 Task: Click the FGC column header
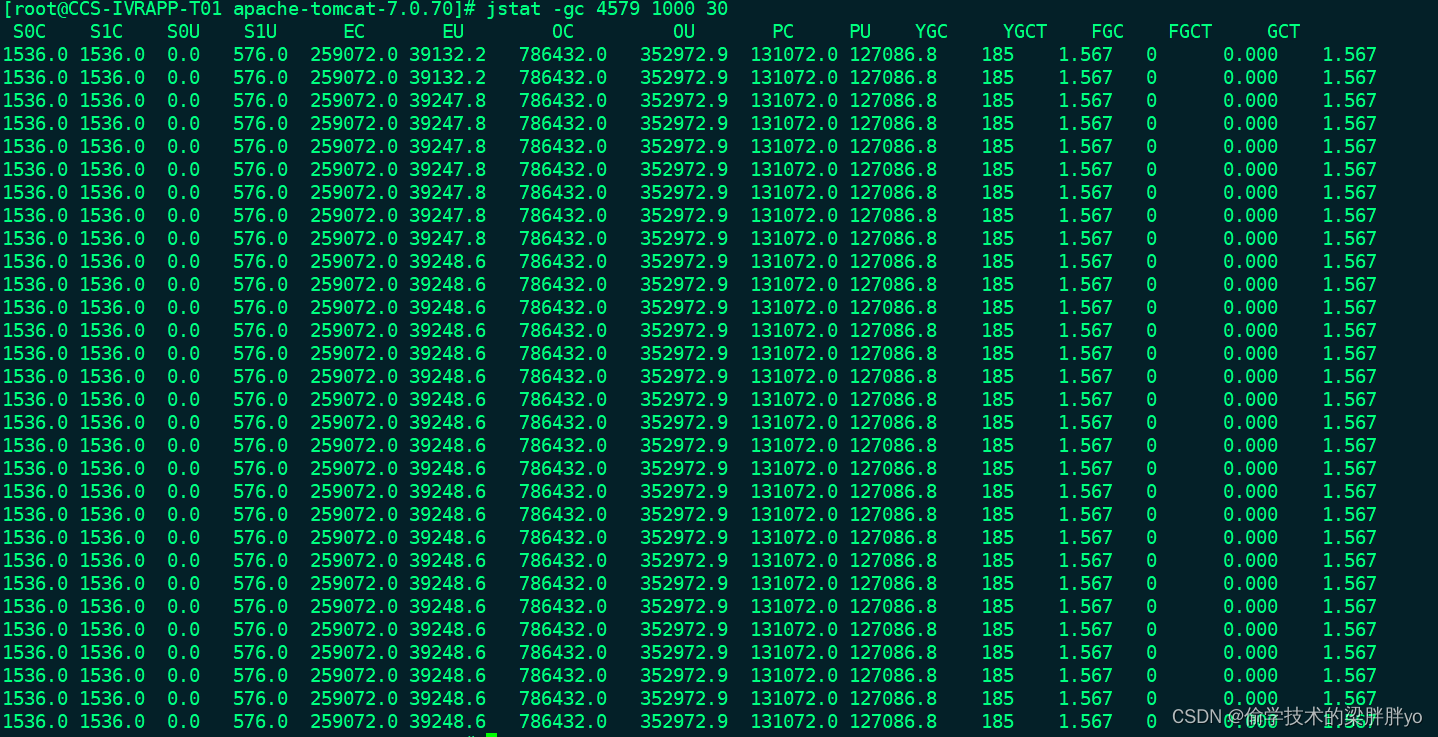[x=1107, y=32]
